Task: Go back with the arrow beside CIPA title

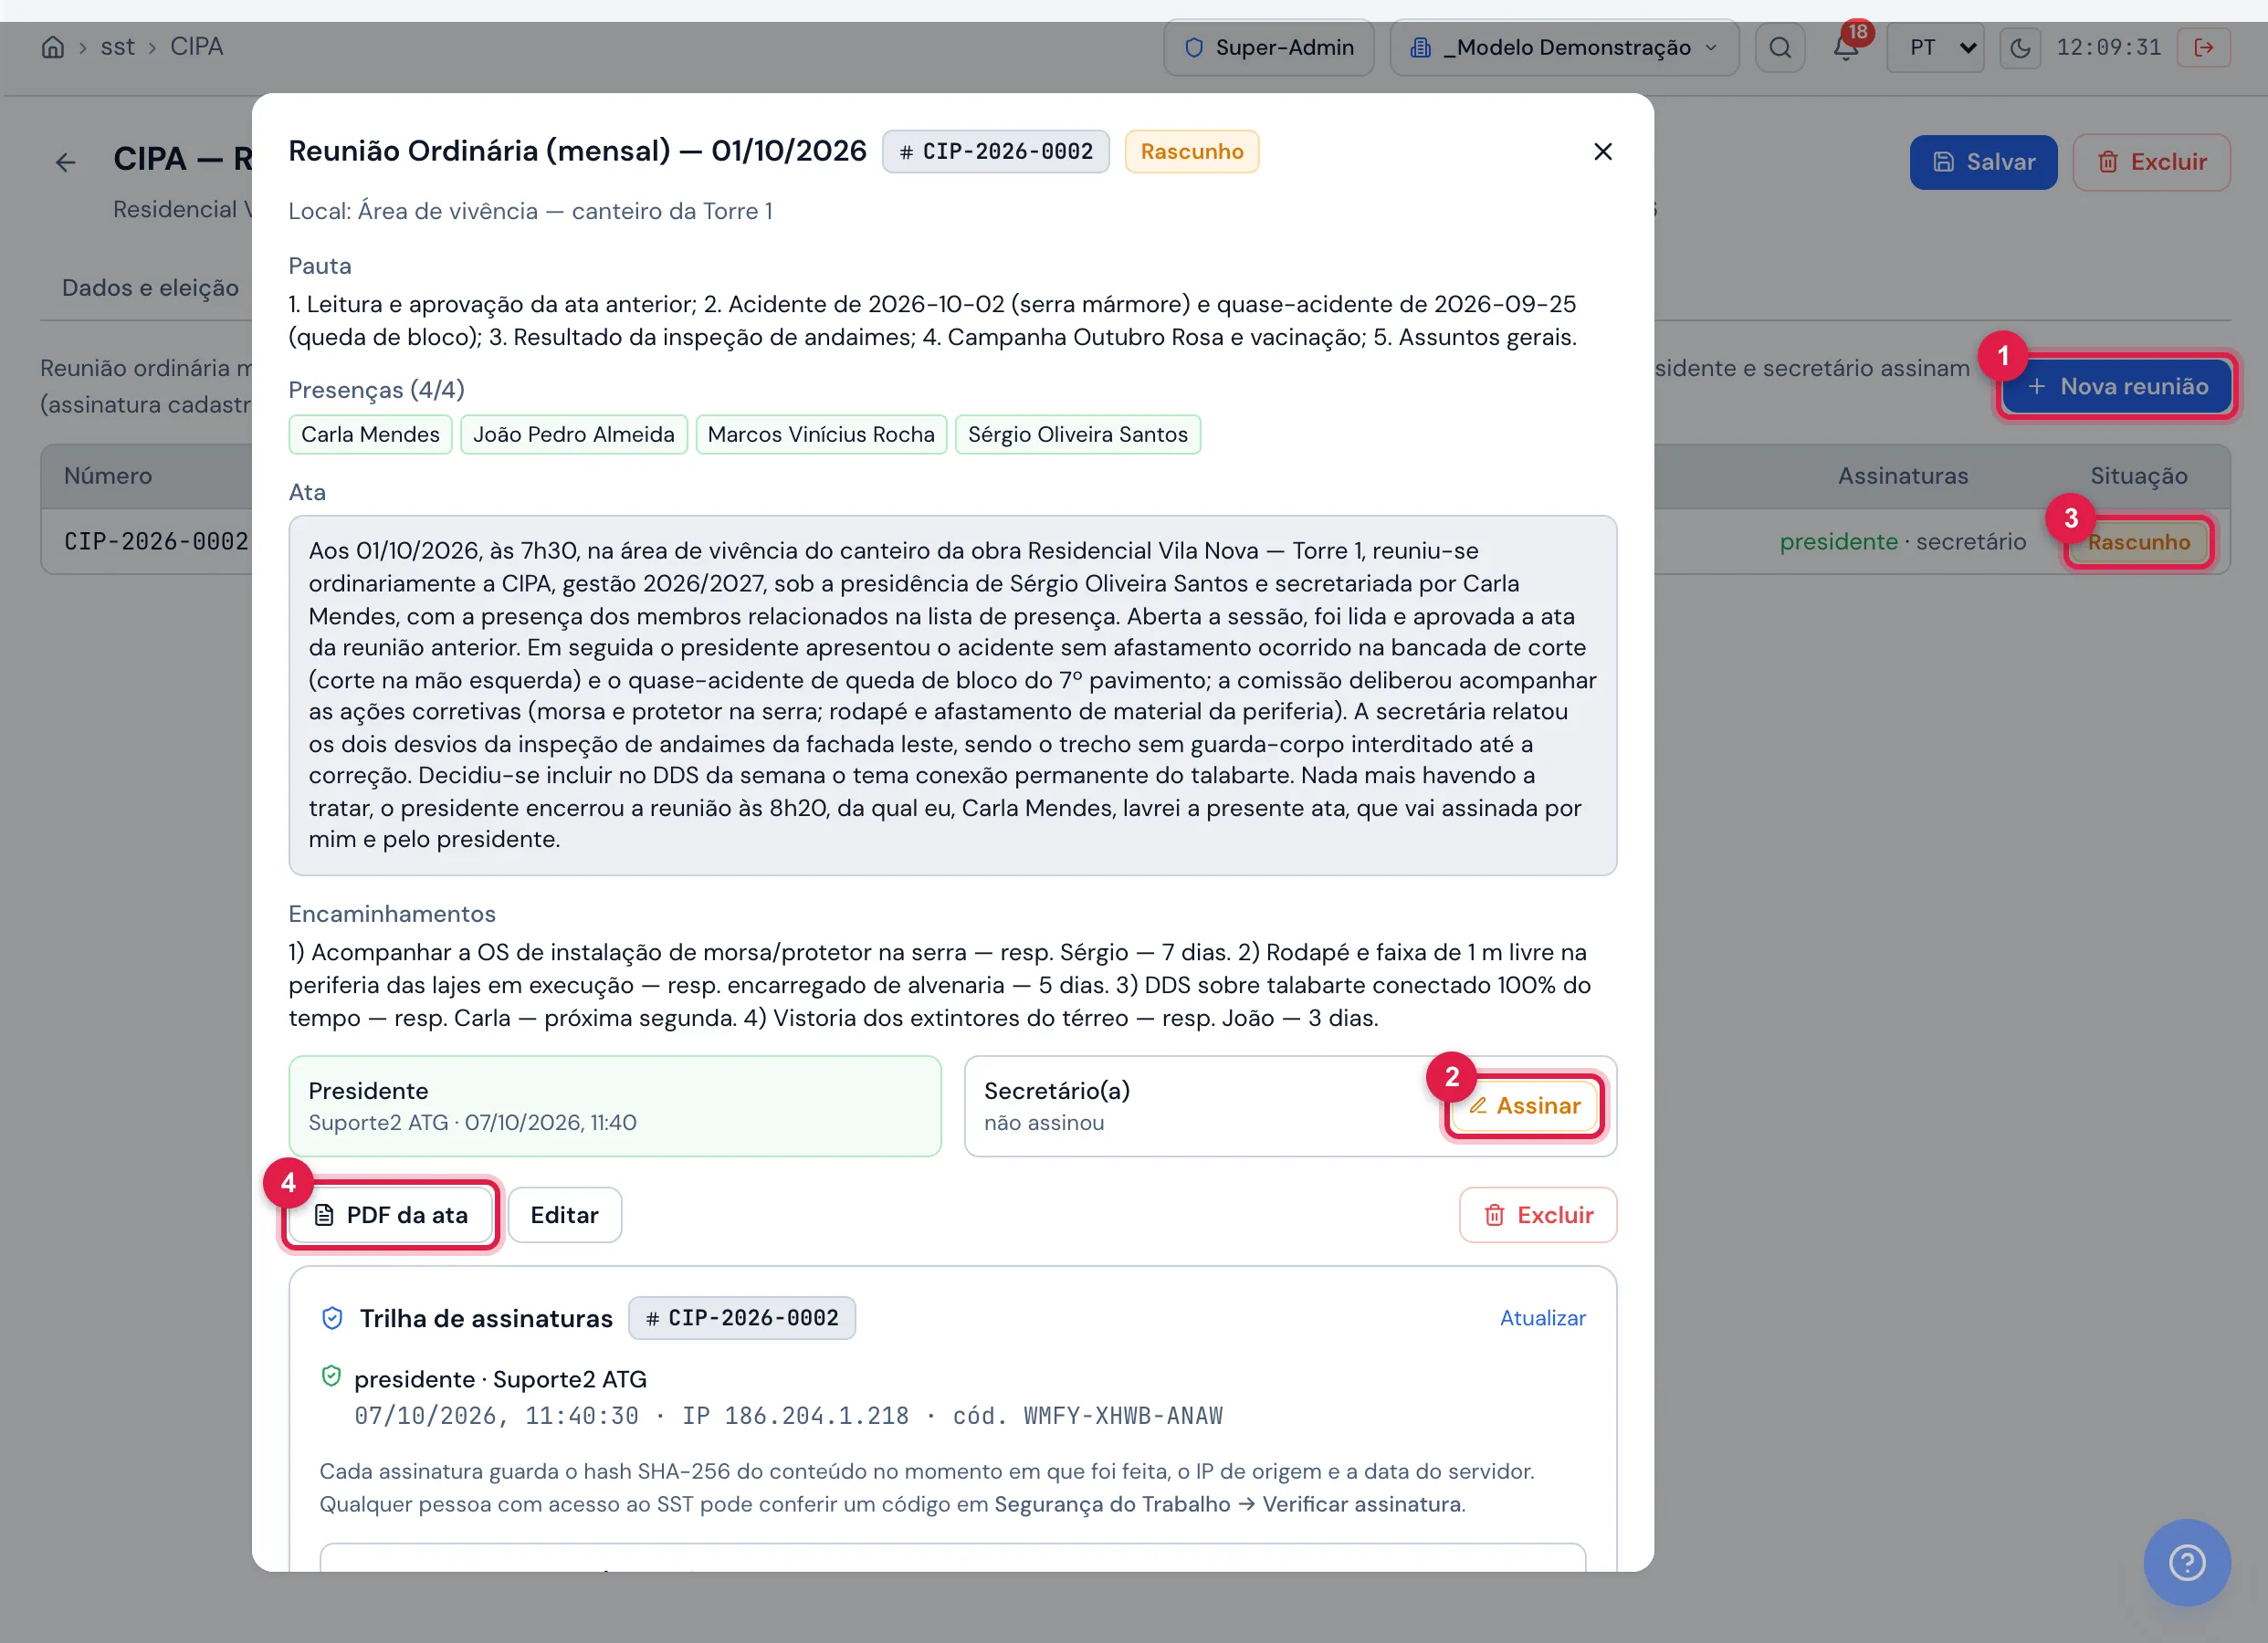Action: coord(66,162)
